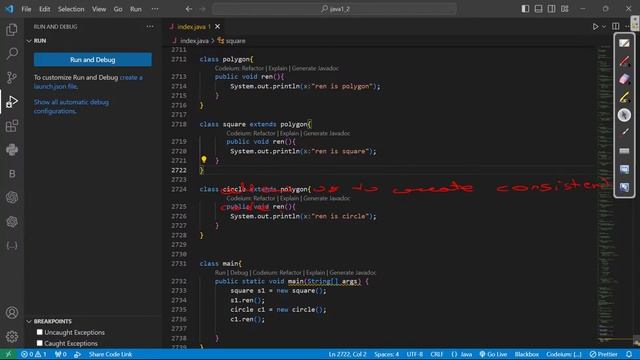Click Prettier status bar item
Image resolution: width=640 pixels, height=360 pixels.
point(604,354)
